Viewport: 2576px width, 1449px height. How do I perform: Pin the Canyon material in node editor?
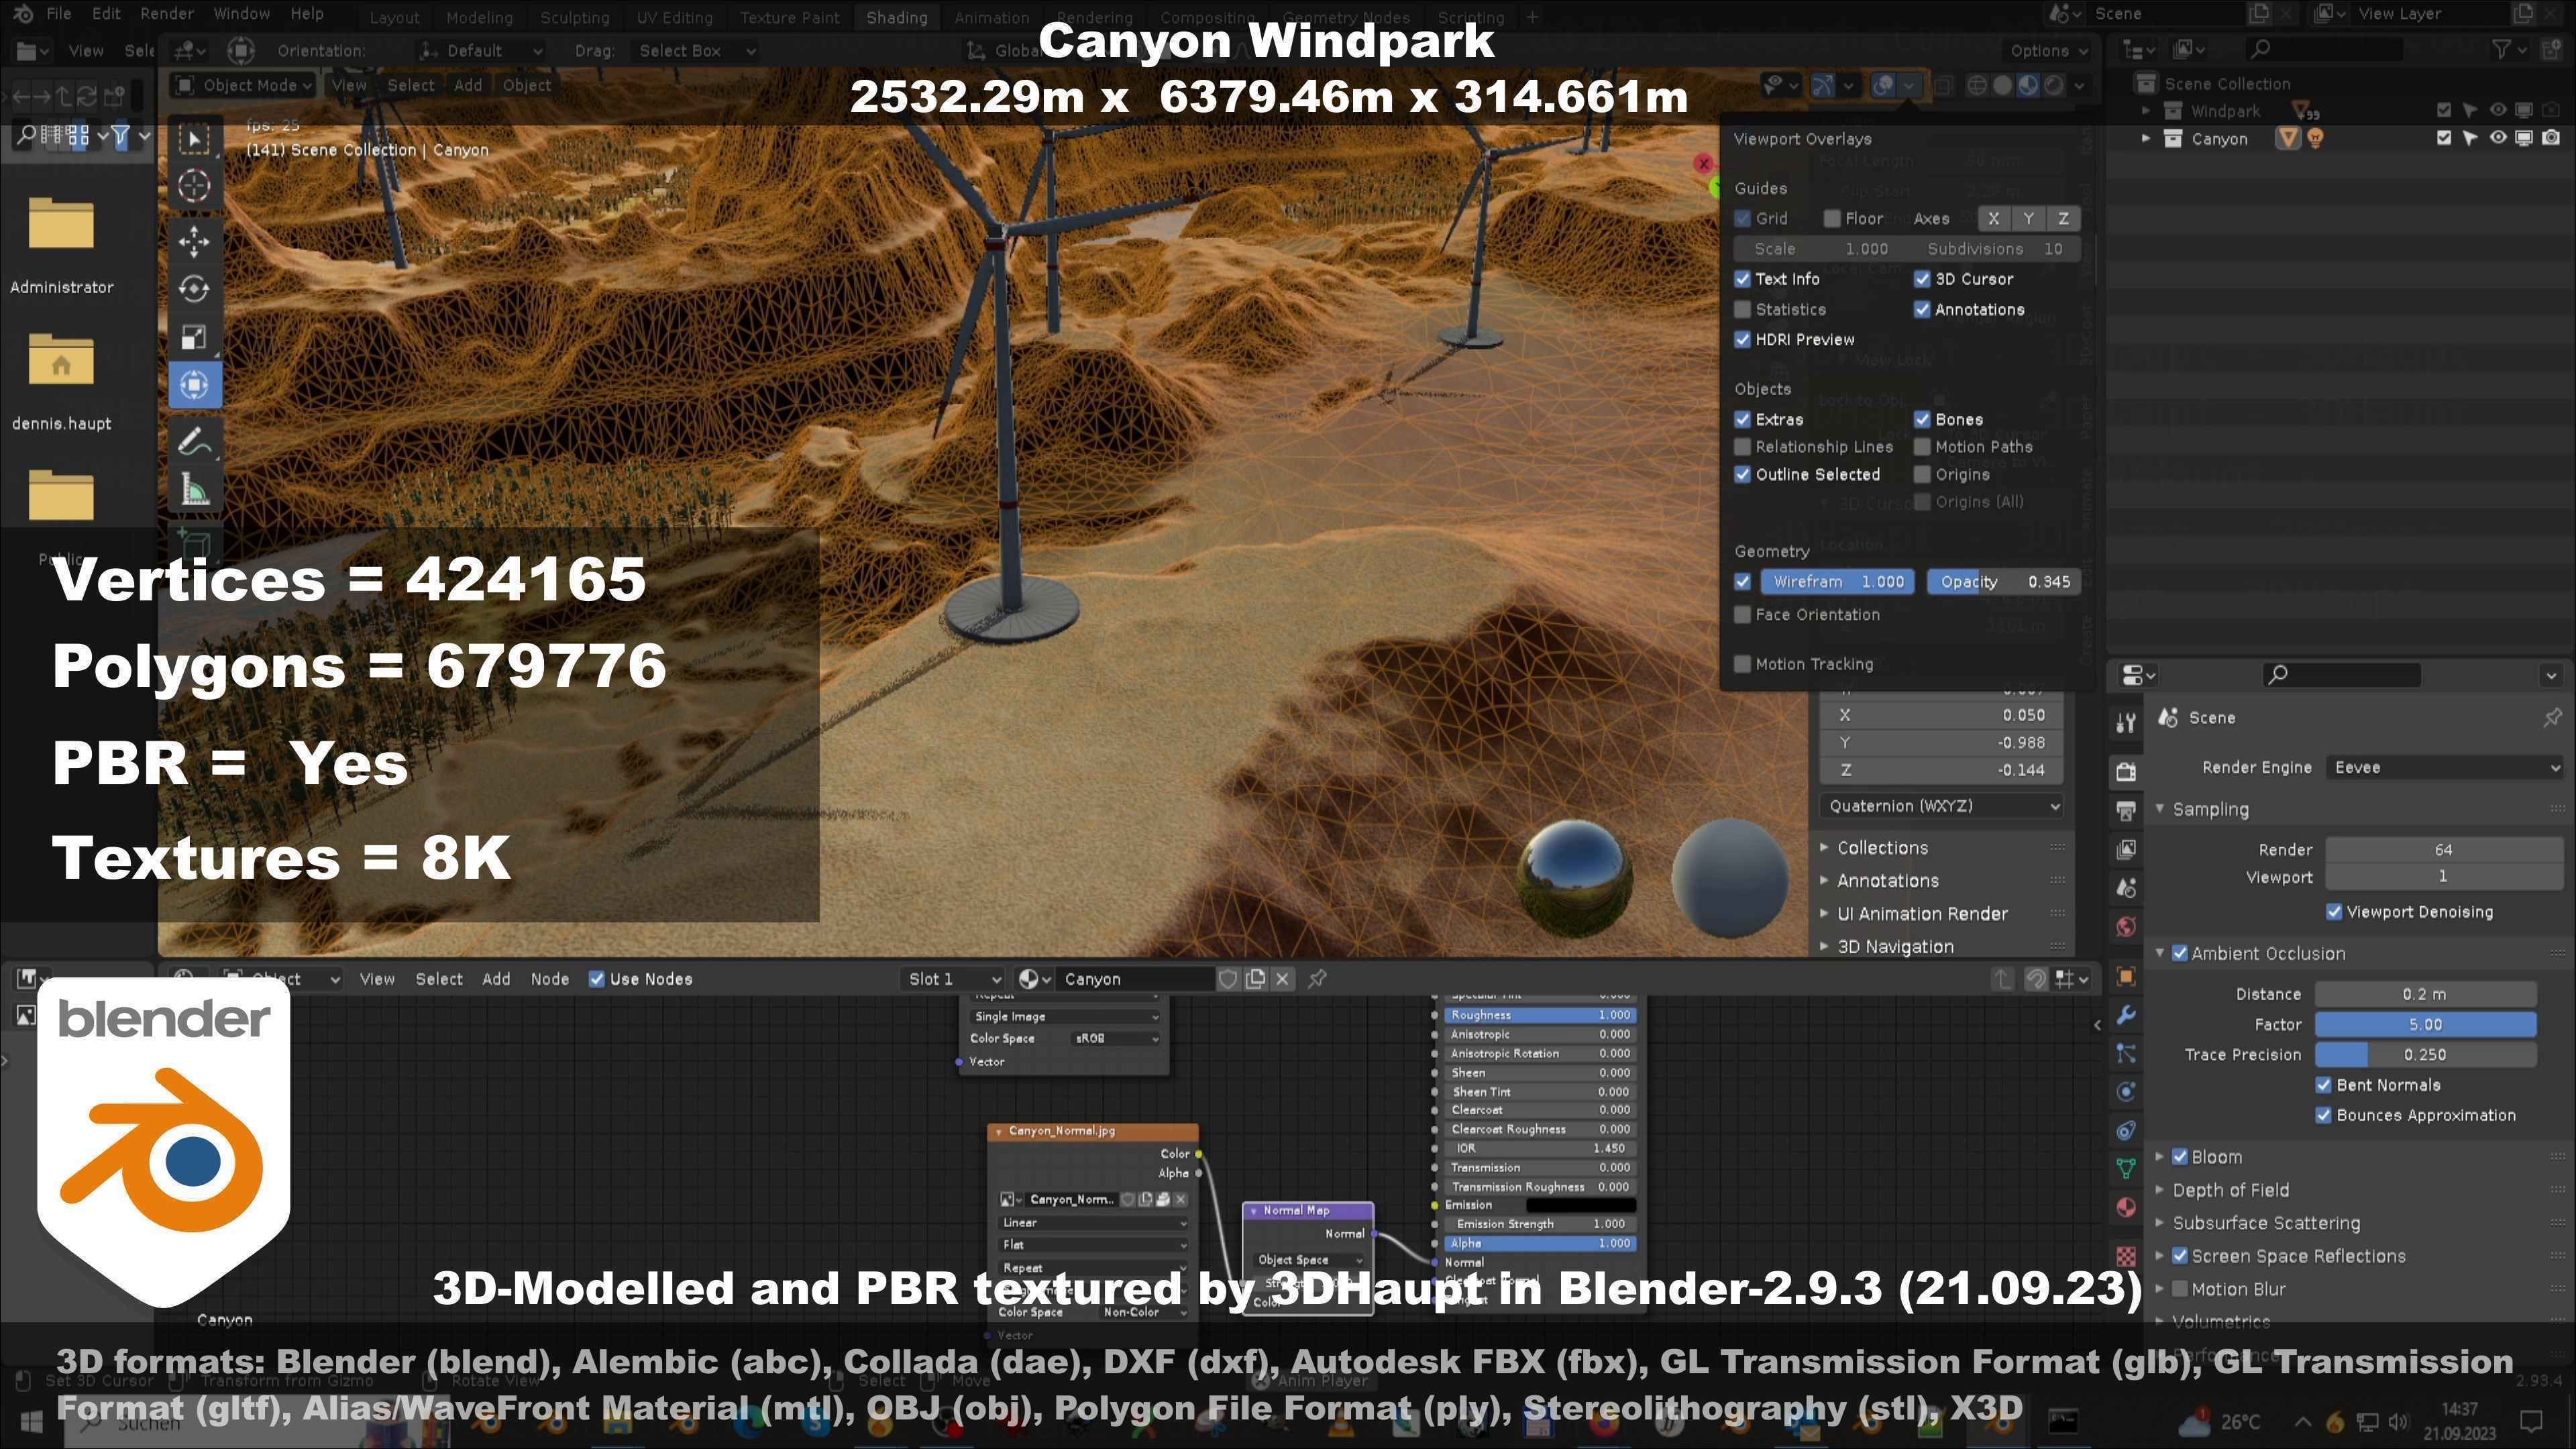pyautogui.click(x=1317, y=979)
